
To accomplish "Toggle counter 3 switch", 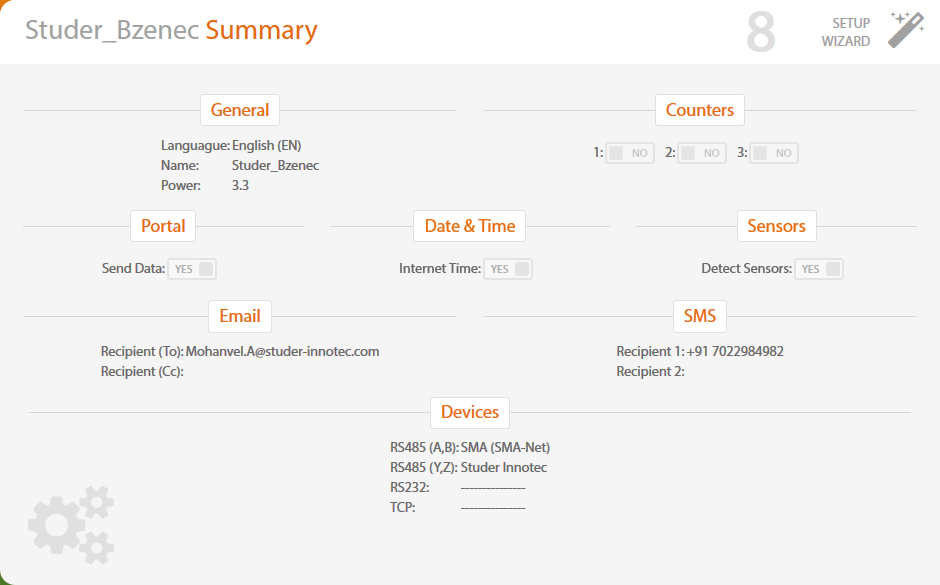I will 773,153.
